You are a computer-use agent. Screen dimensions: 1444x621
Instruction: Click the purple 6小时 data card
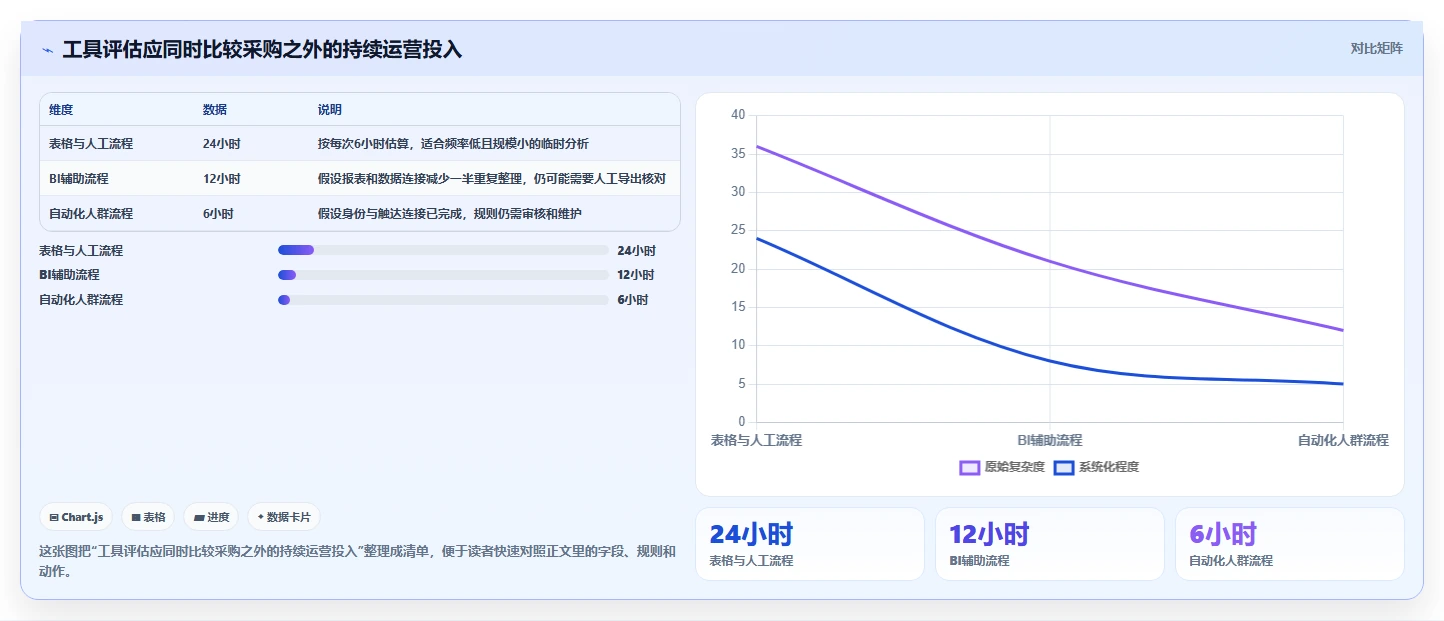(x=1290, y=544)
